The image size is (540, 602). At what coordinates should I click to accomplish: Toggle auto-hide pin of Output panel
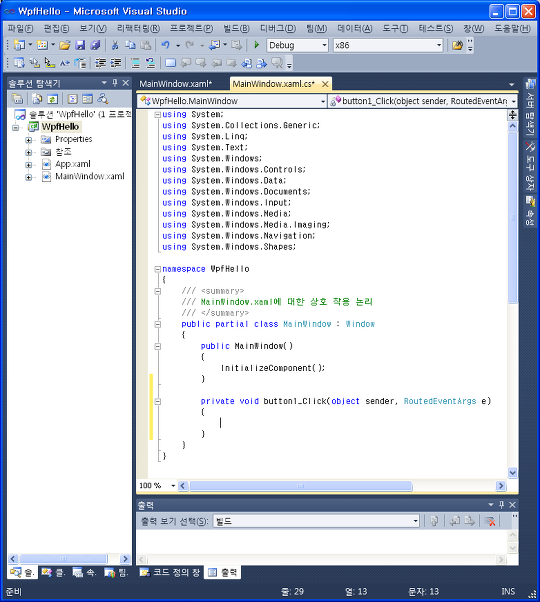[x=501, y=504]
